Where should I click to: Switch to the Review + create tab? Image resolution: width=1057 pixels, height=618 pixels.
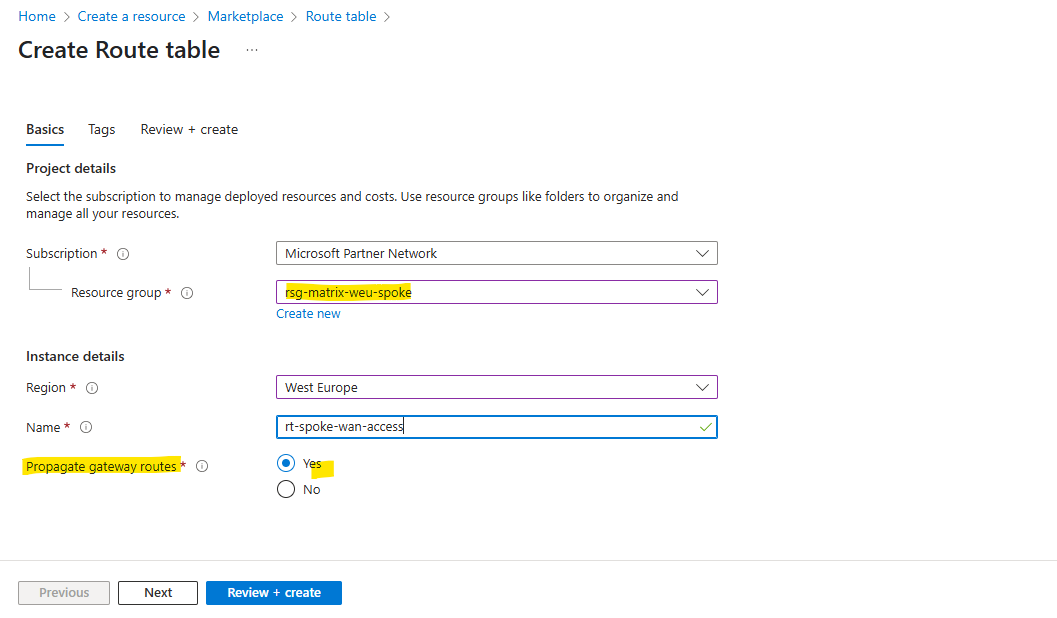(189, 129)
